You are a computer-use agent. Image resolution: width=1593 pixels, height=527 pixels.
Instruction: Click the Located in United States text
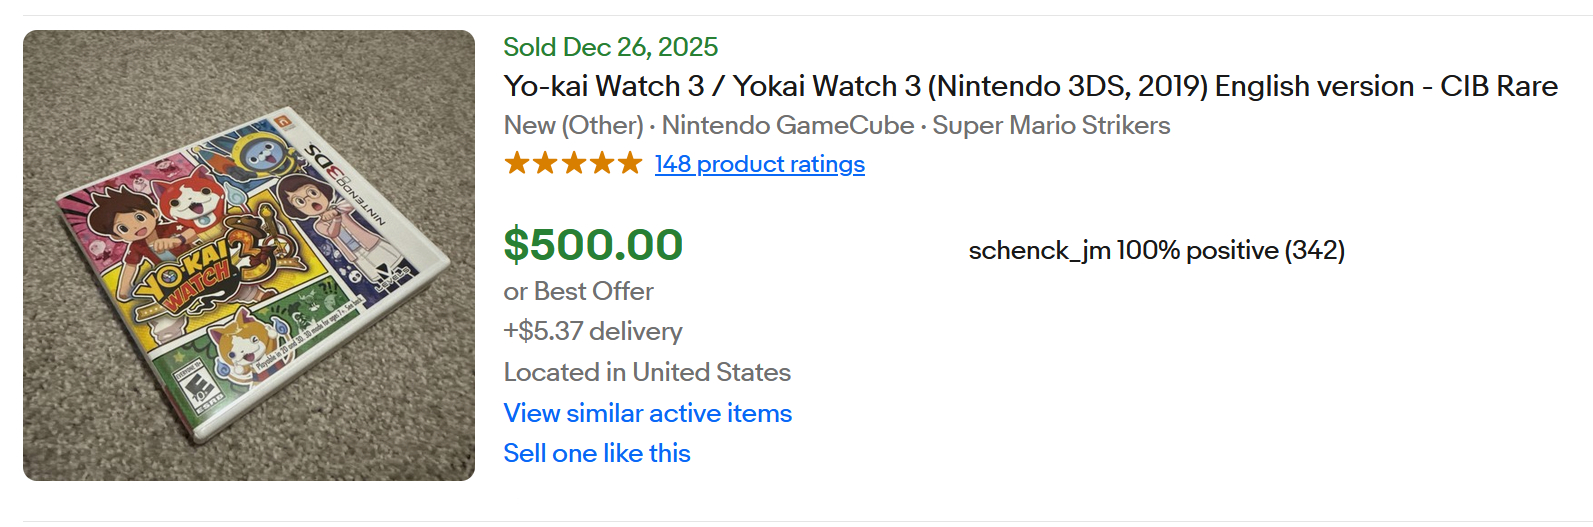pyautogui.click(x=647, y=372)
